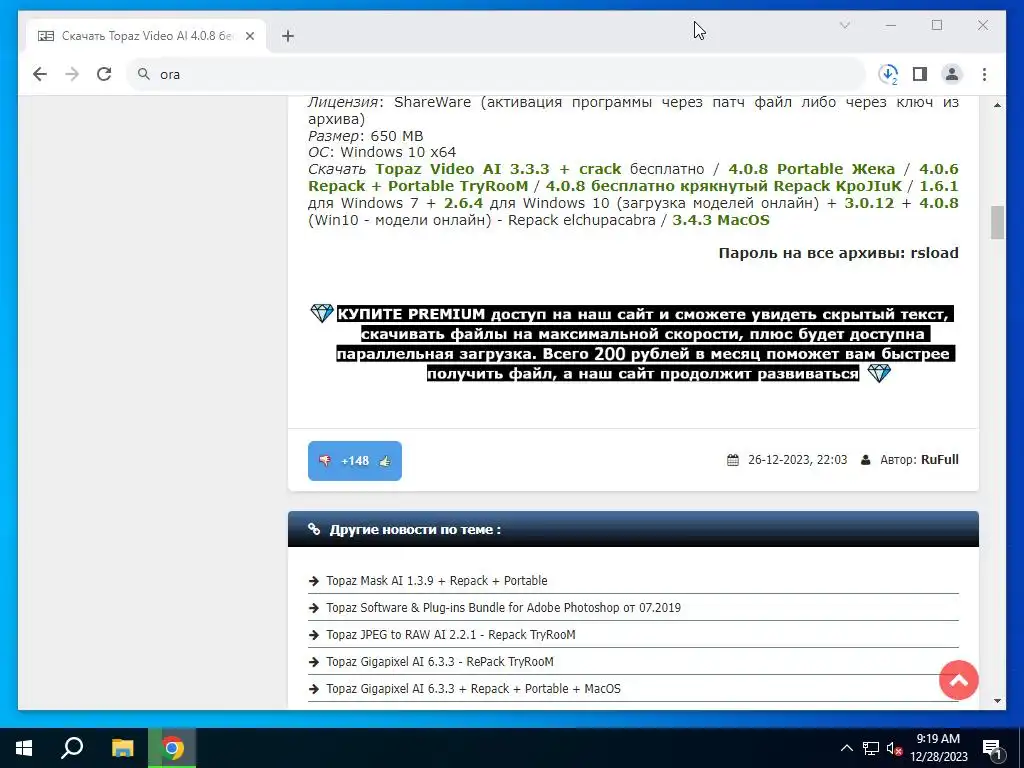Focus the address bar containing 'ora'

(496, 74)
